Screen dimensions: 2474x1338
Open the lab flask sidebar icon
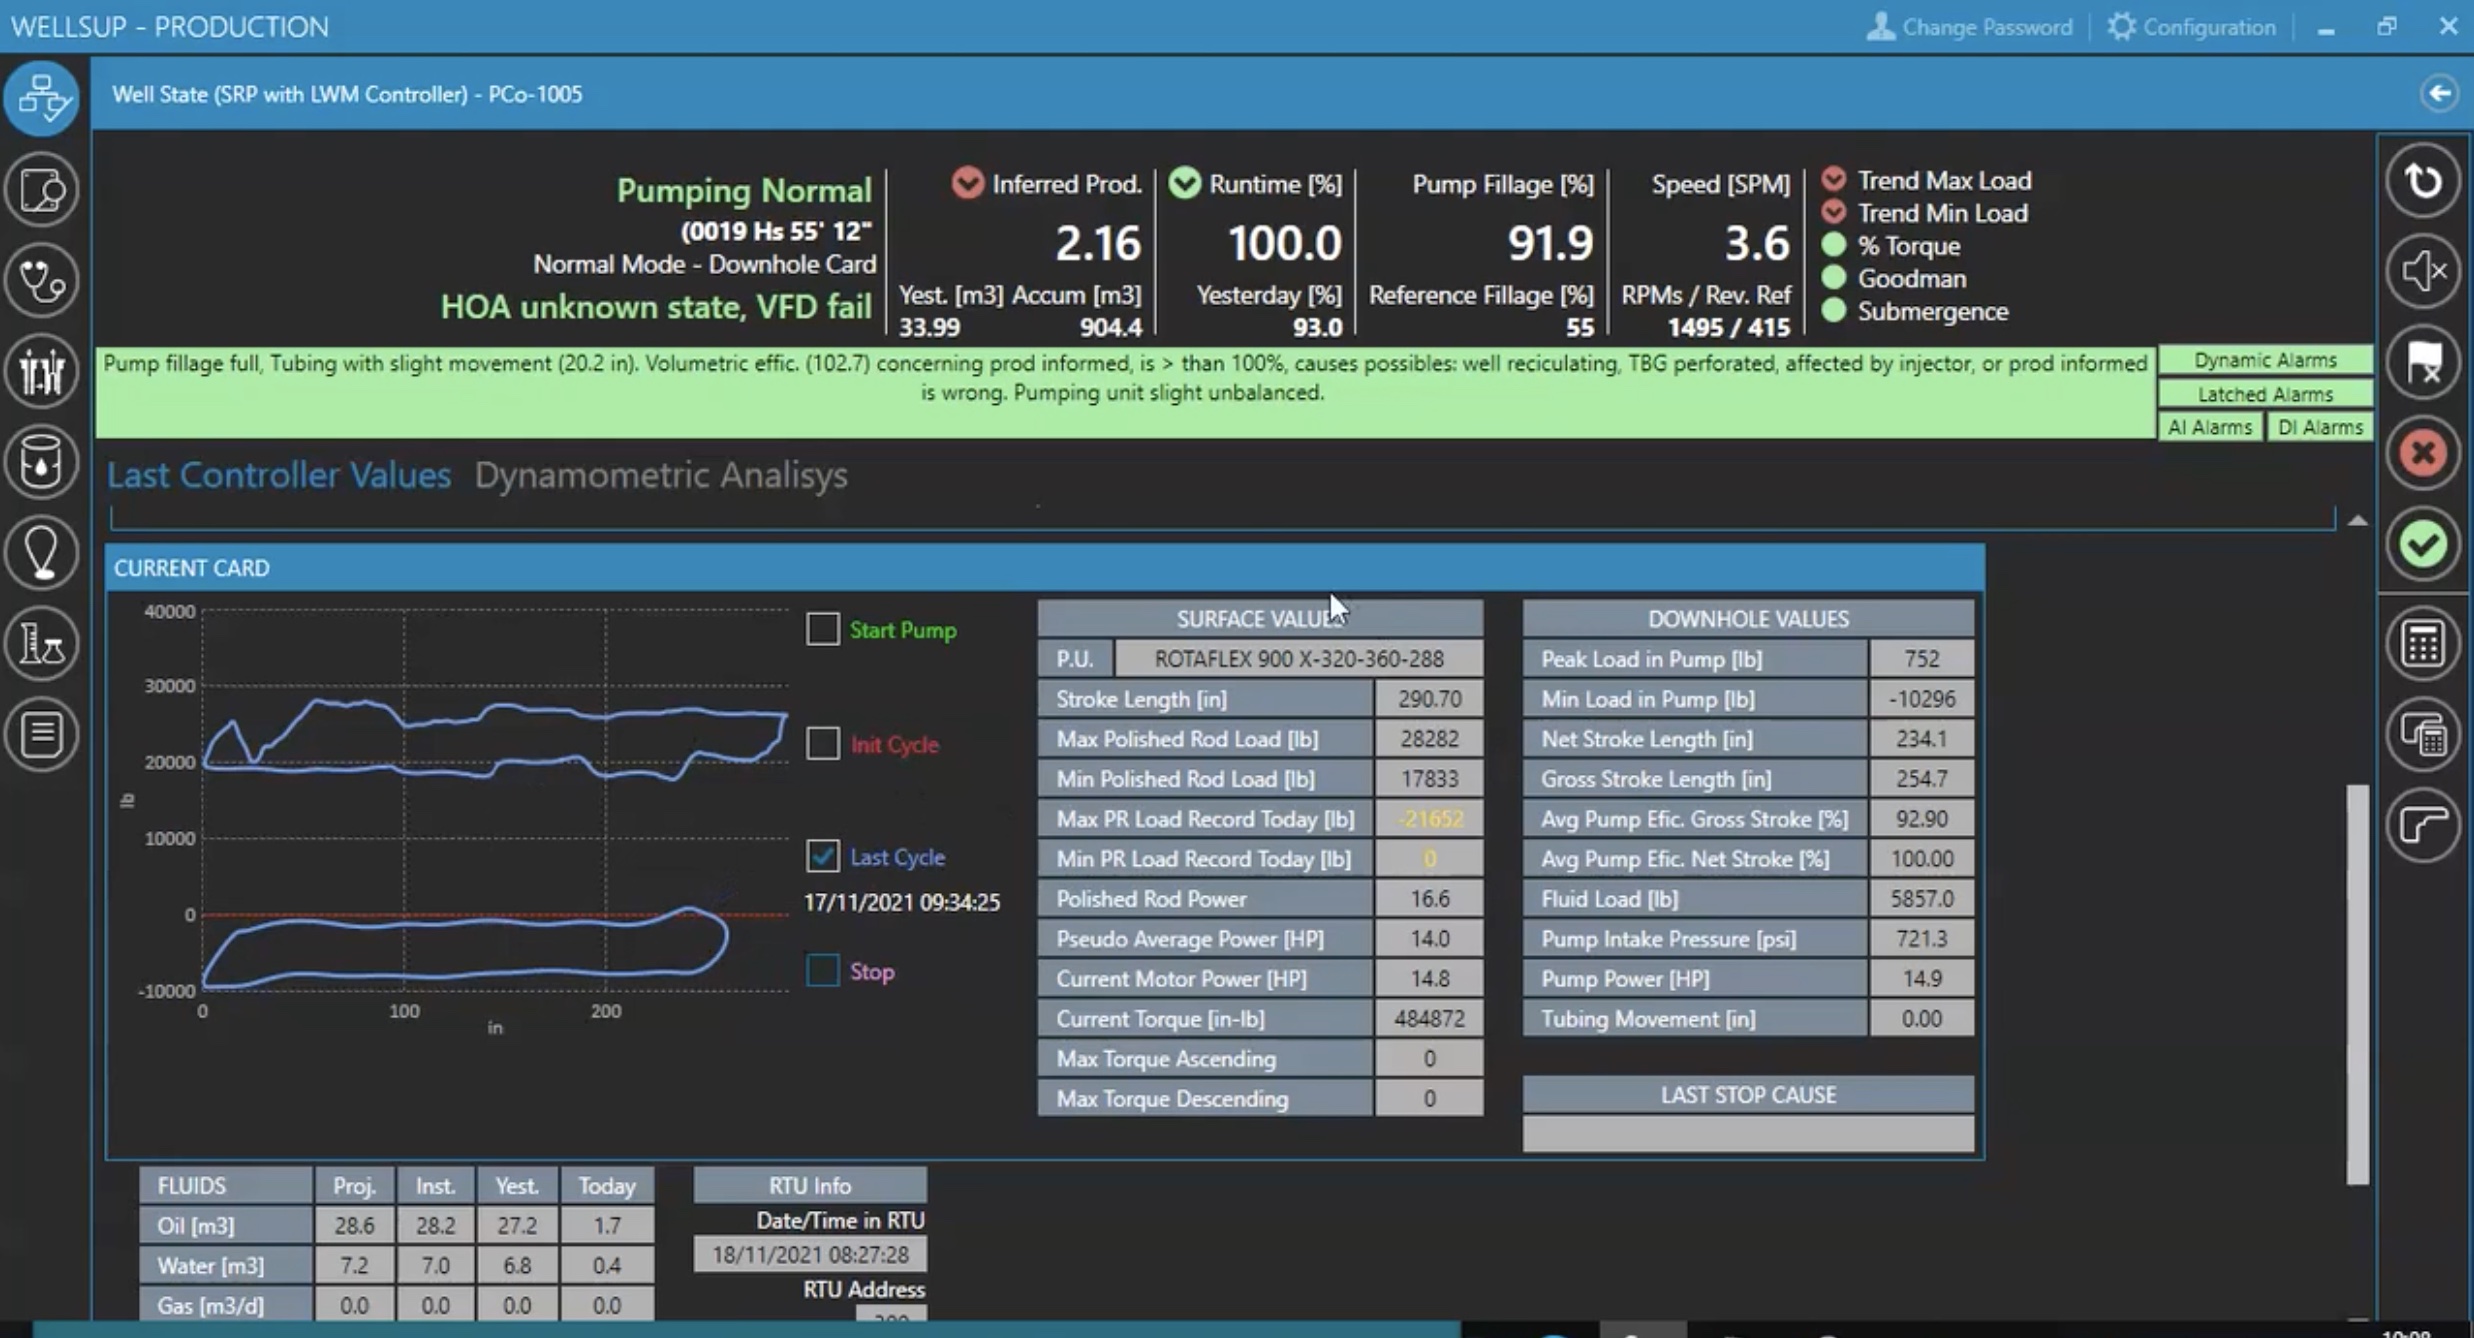tap(42, 643)
